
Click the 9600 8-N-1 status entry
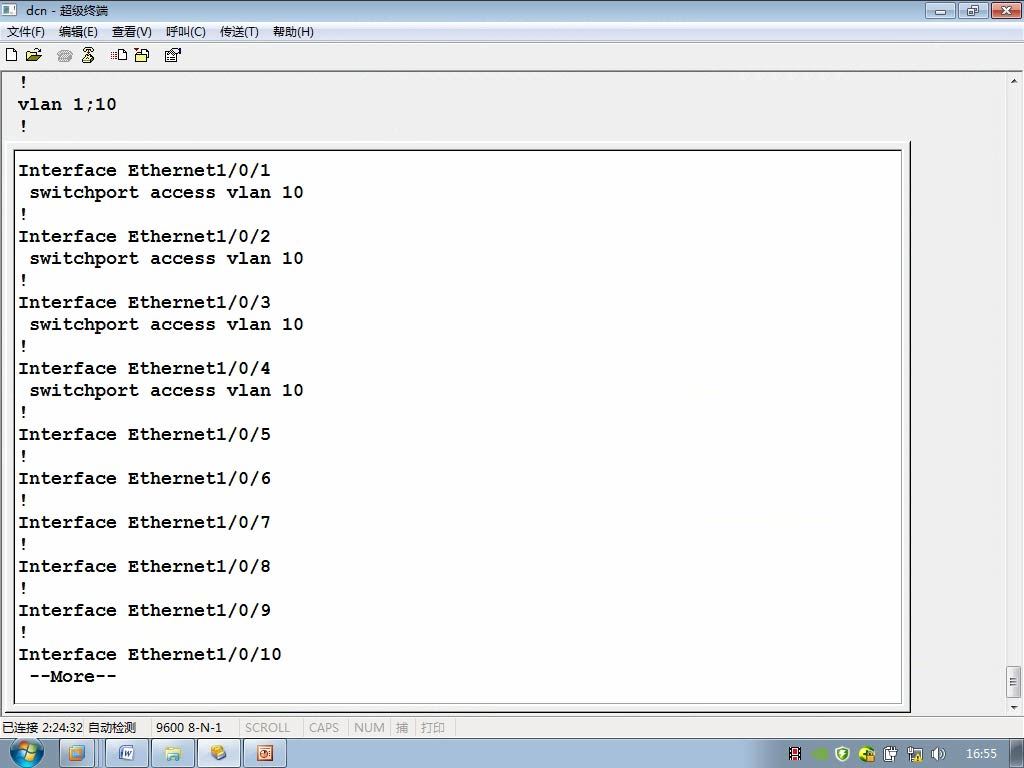(x=189, y=727)
